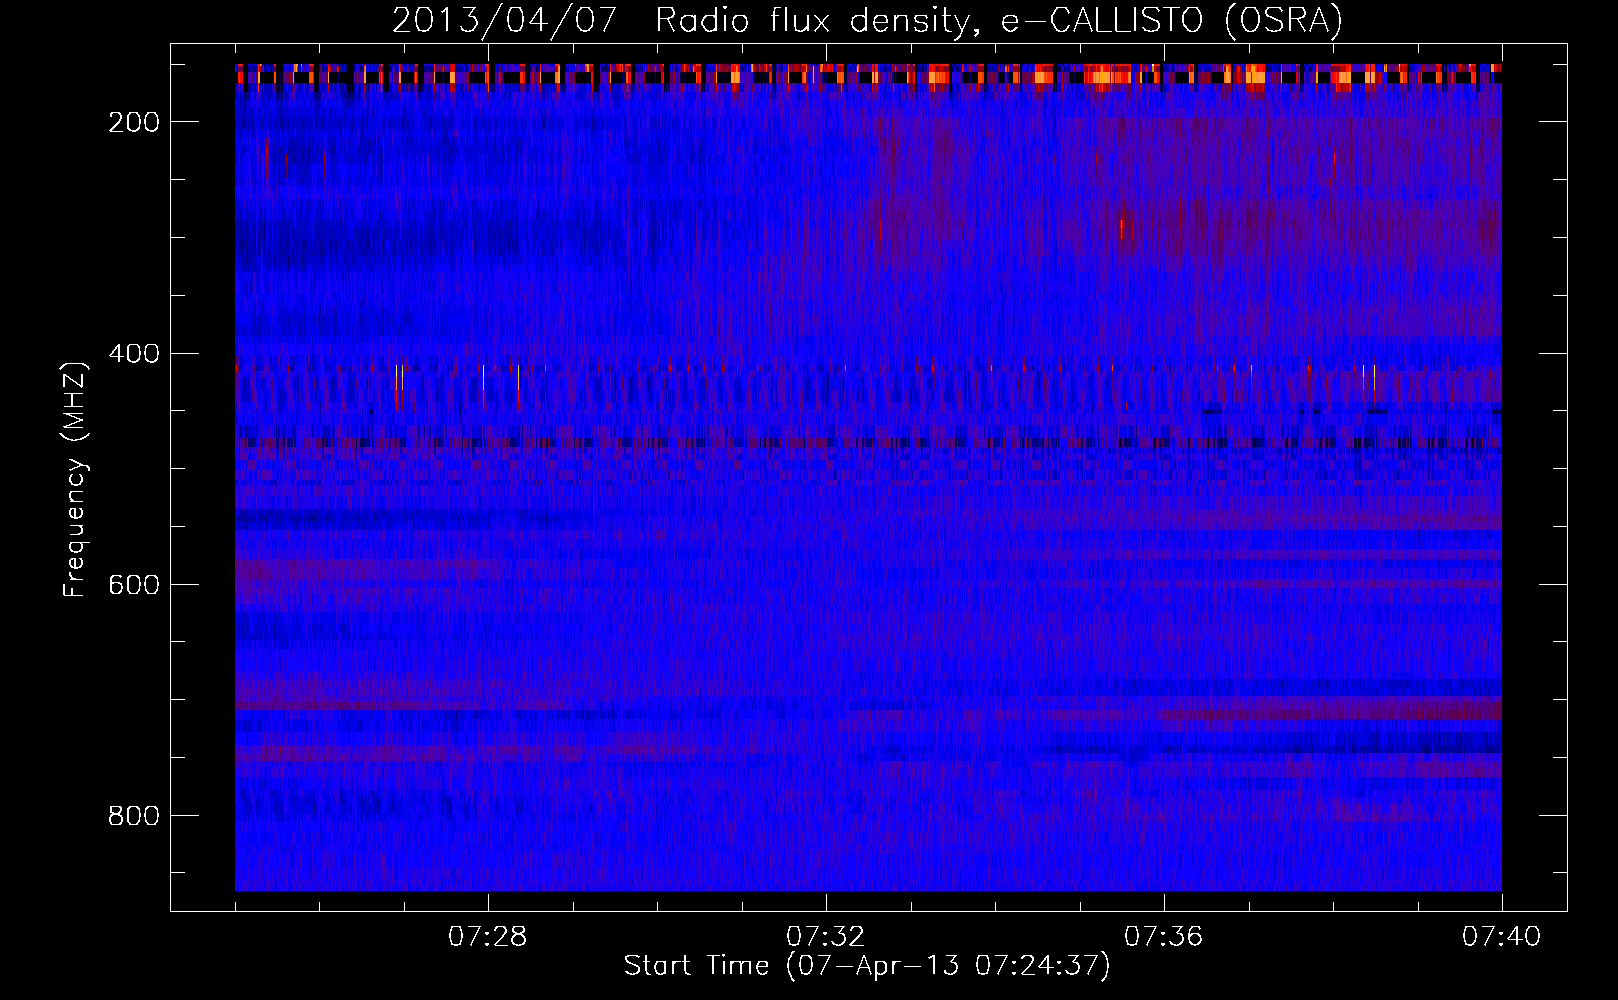Click the 07:36 time tick label
The width and height of the screenshot is (1618, 1000).
[x=1164, y=937]
